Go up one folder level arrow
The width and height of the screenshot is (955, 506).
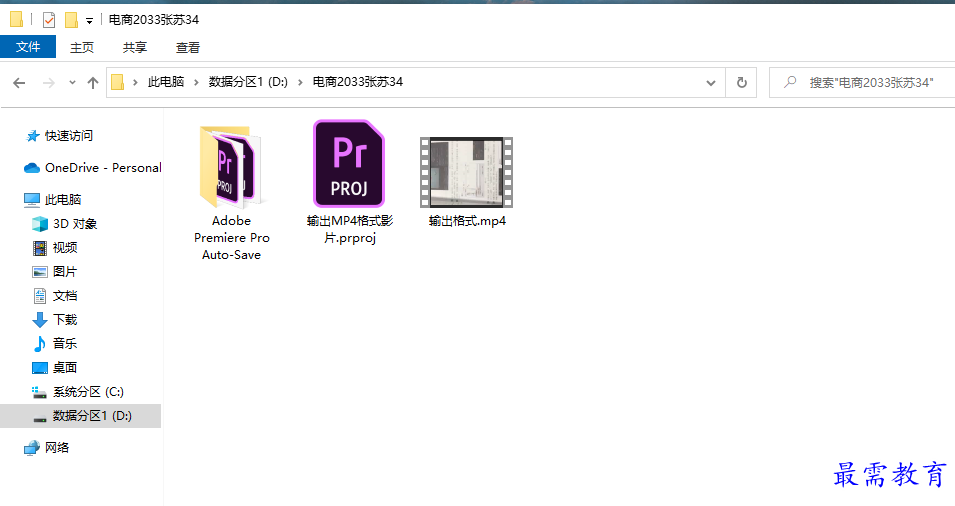click(93, 83)
